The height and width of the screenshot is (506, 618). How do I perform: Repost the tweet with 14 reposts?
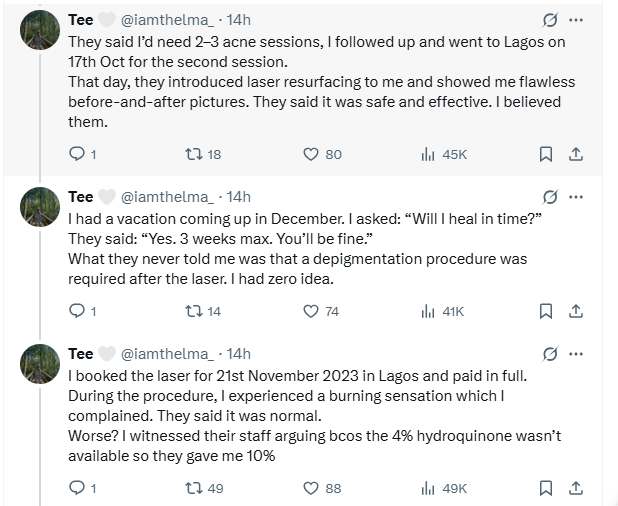coord(194,311)
